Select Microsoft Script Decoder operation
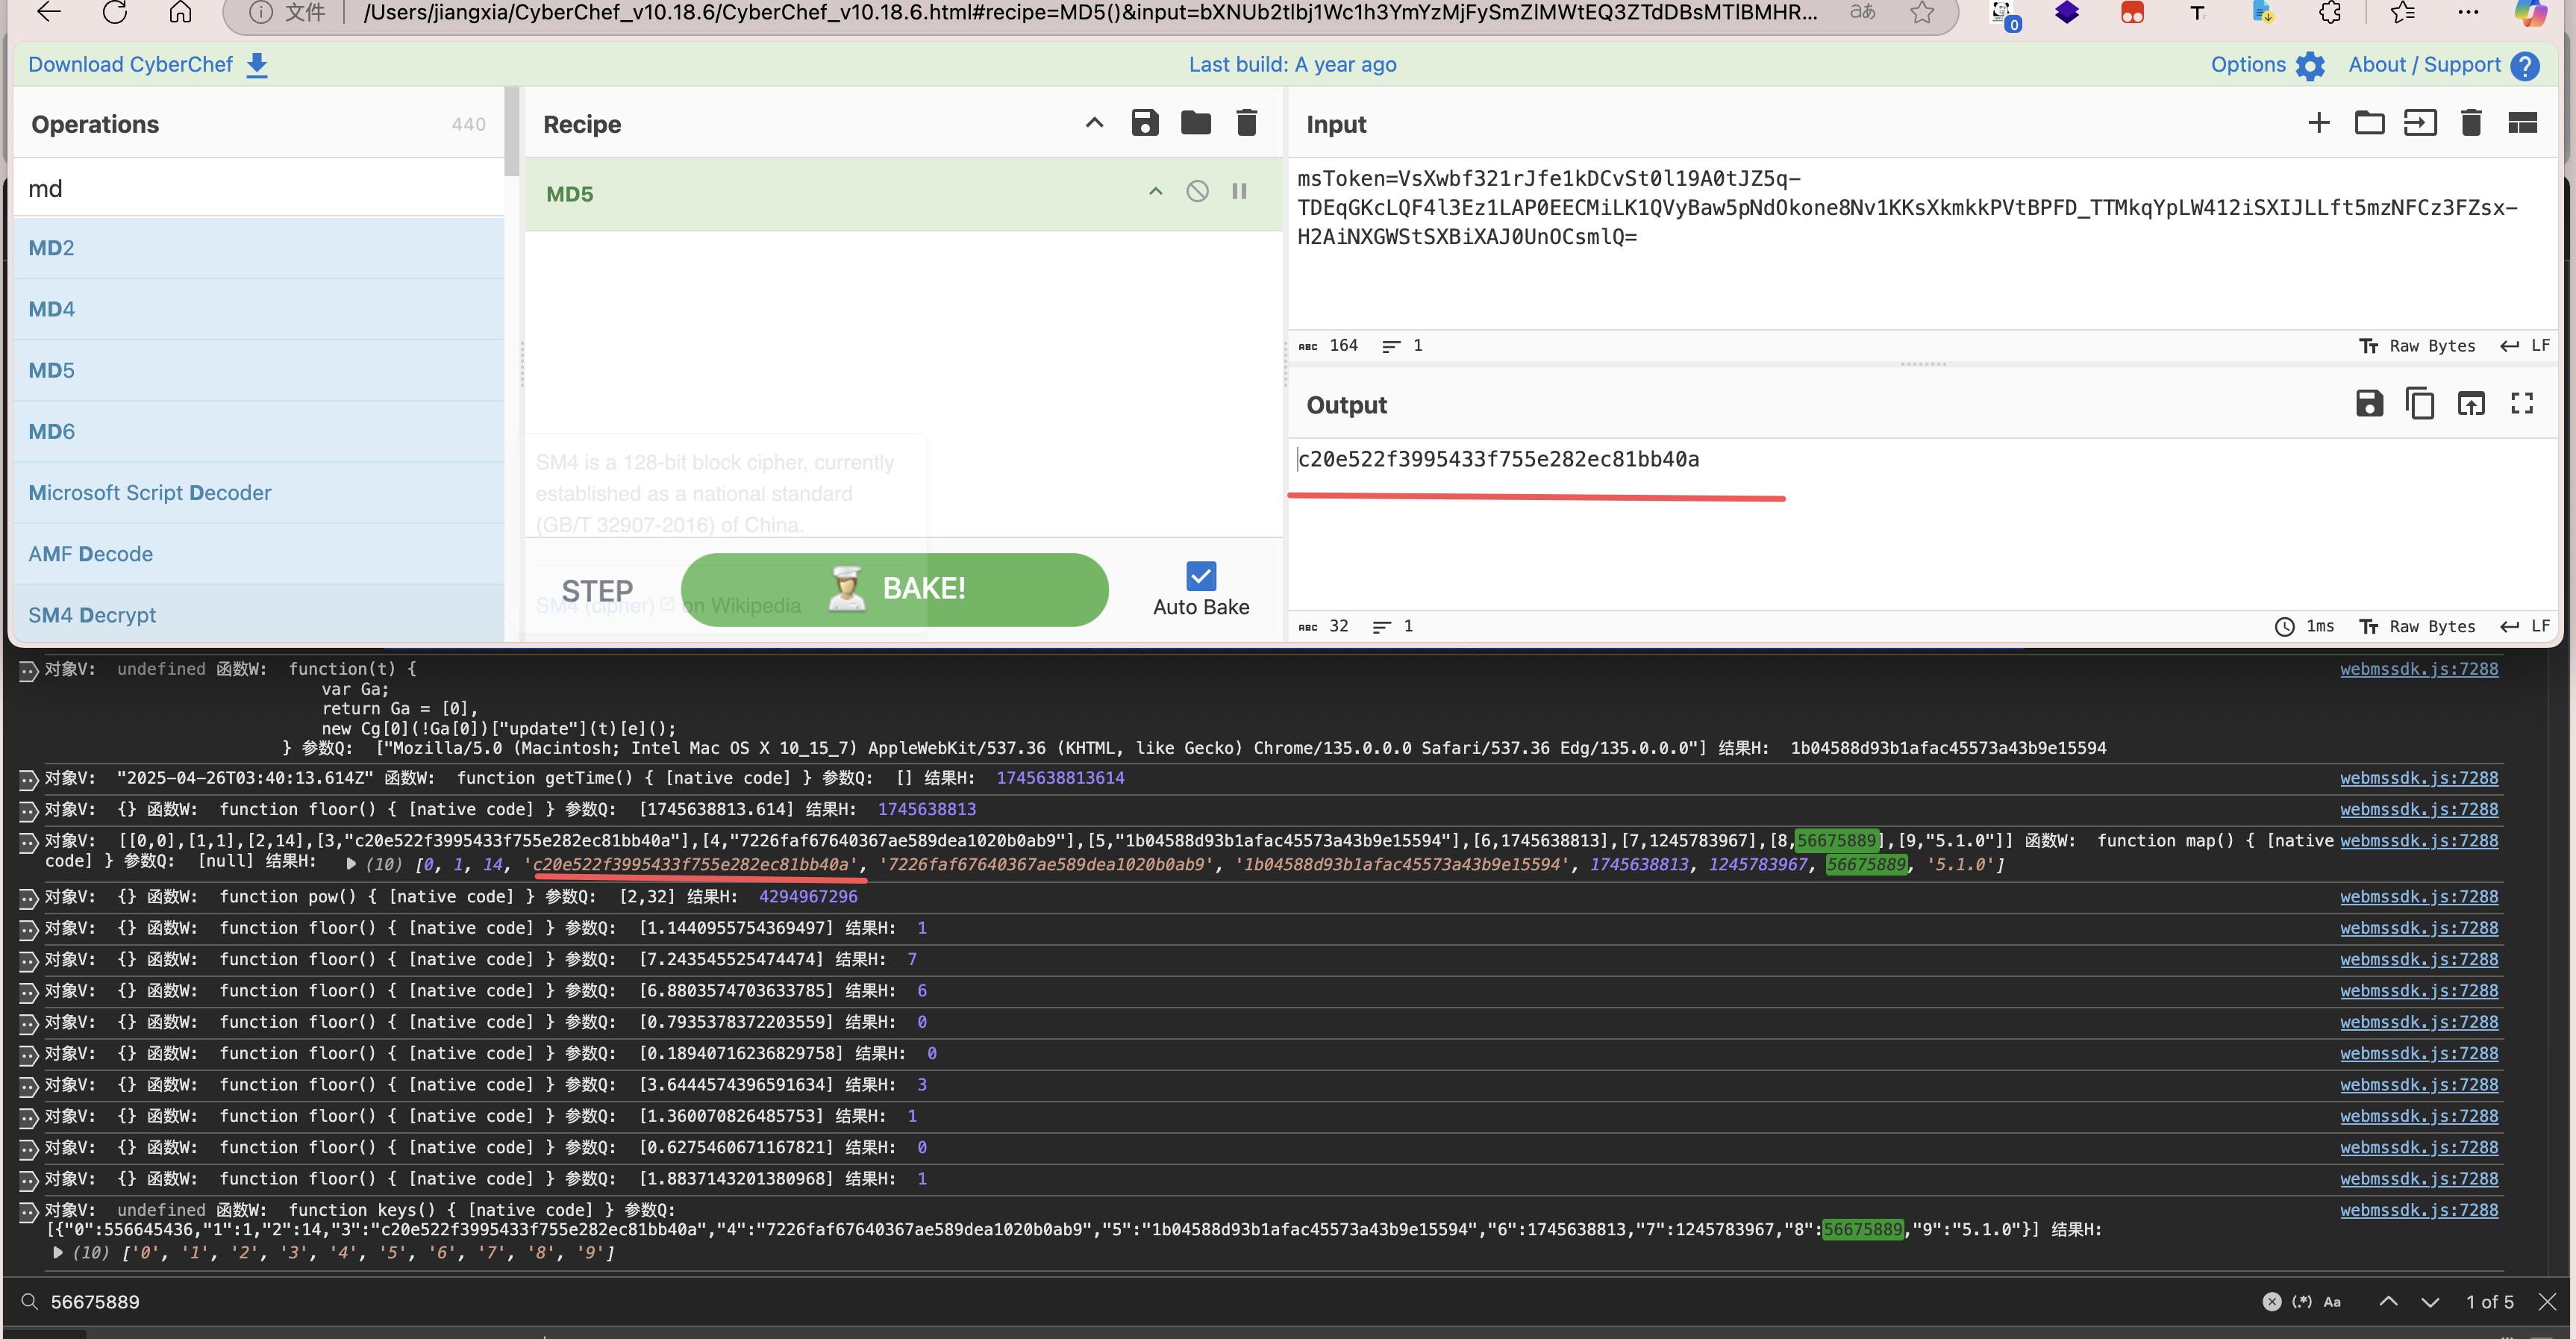 [258, 492]
